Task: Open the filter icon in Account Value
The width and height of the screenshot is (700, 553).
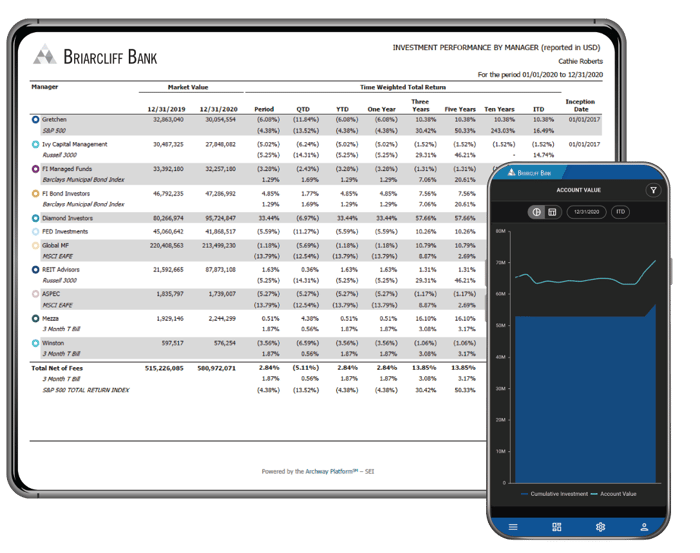Action: pos(653,191)
